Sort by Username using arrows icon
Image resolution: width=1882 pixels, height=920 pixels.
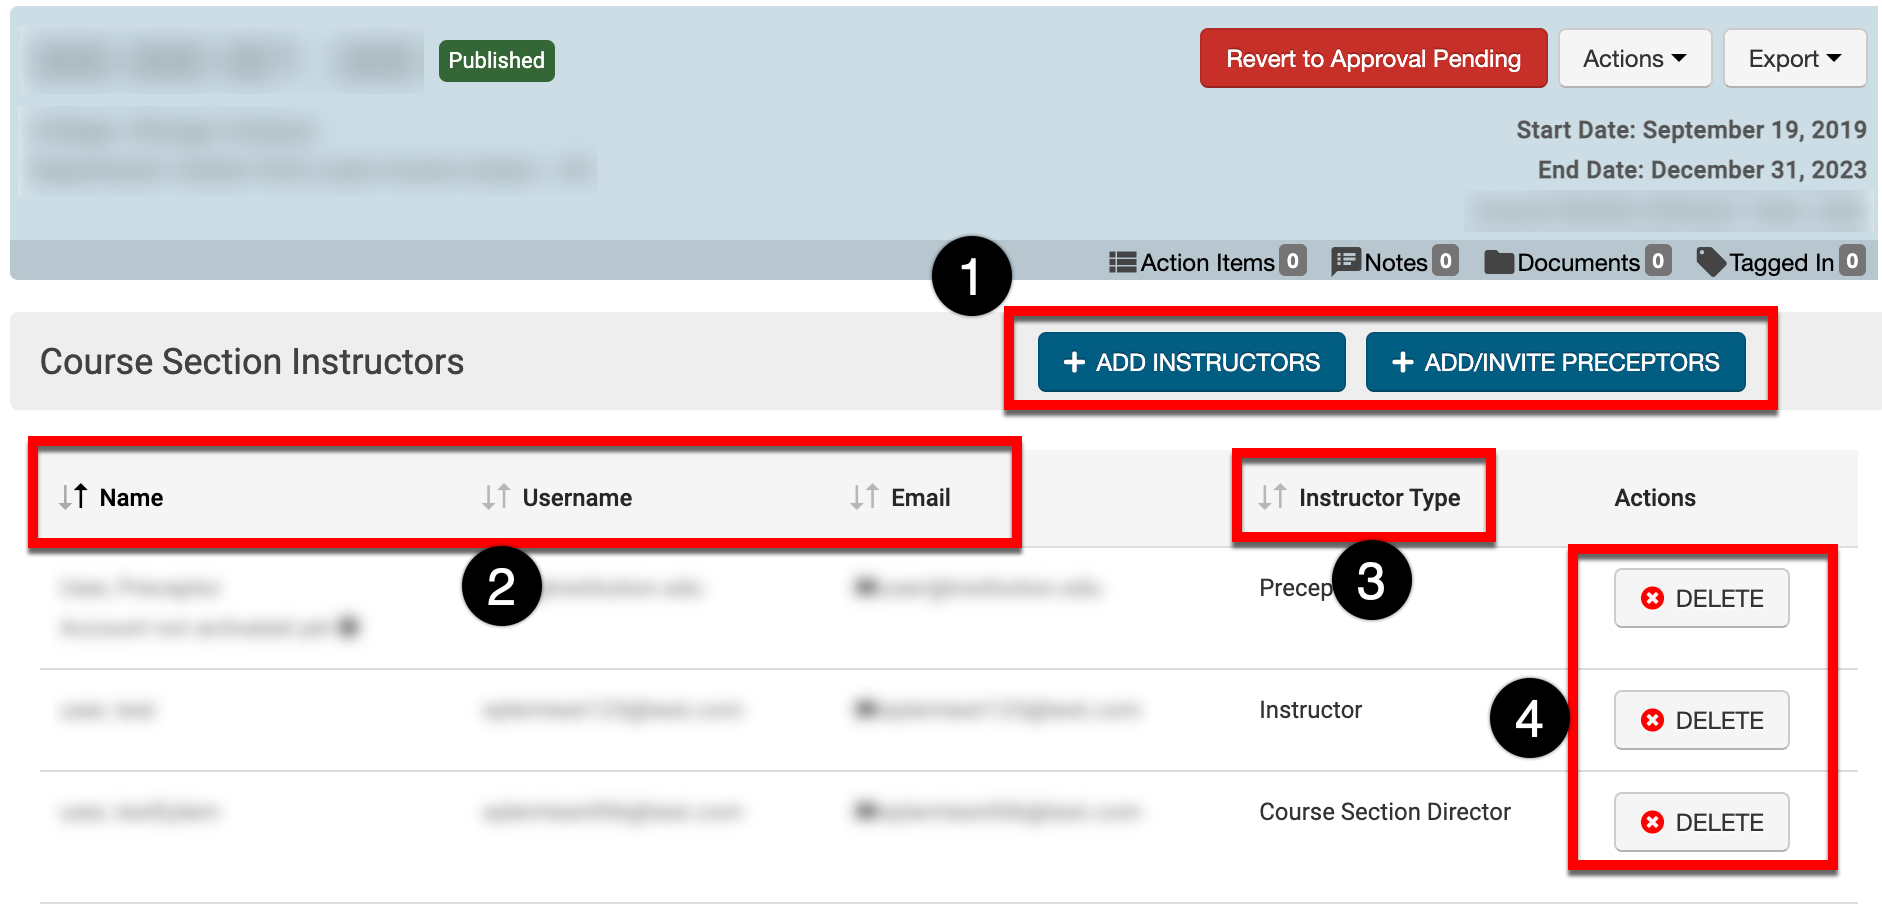496,497
